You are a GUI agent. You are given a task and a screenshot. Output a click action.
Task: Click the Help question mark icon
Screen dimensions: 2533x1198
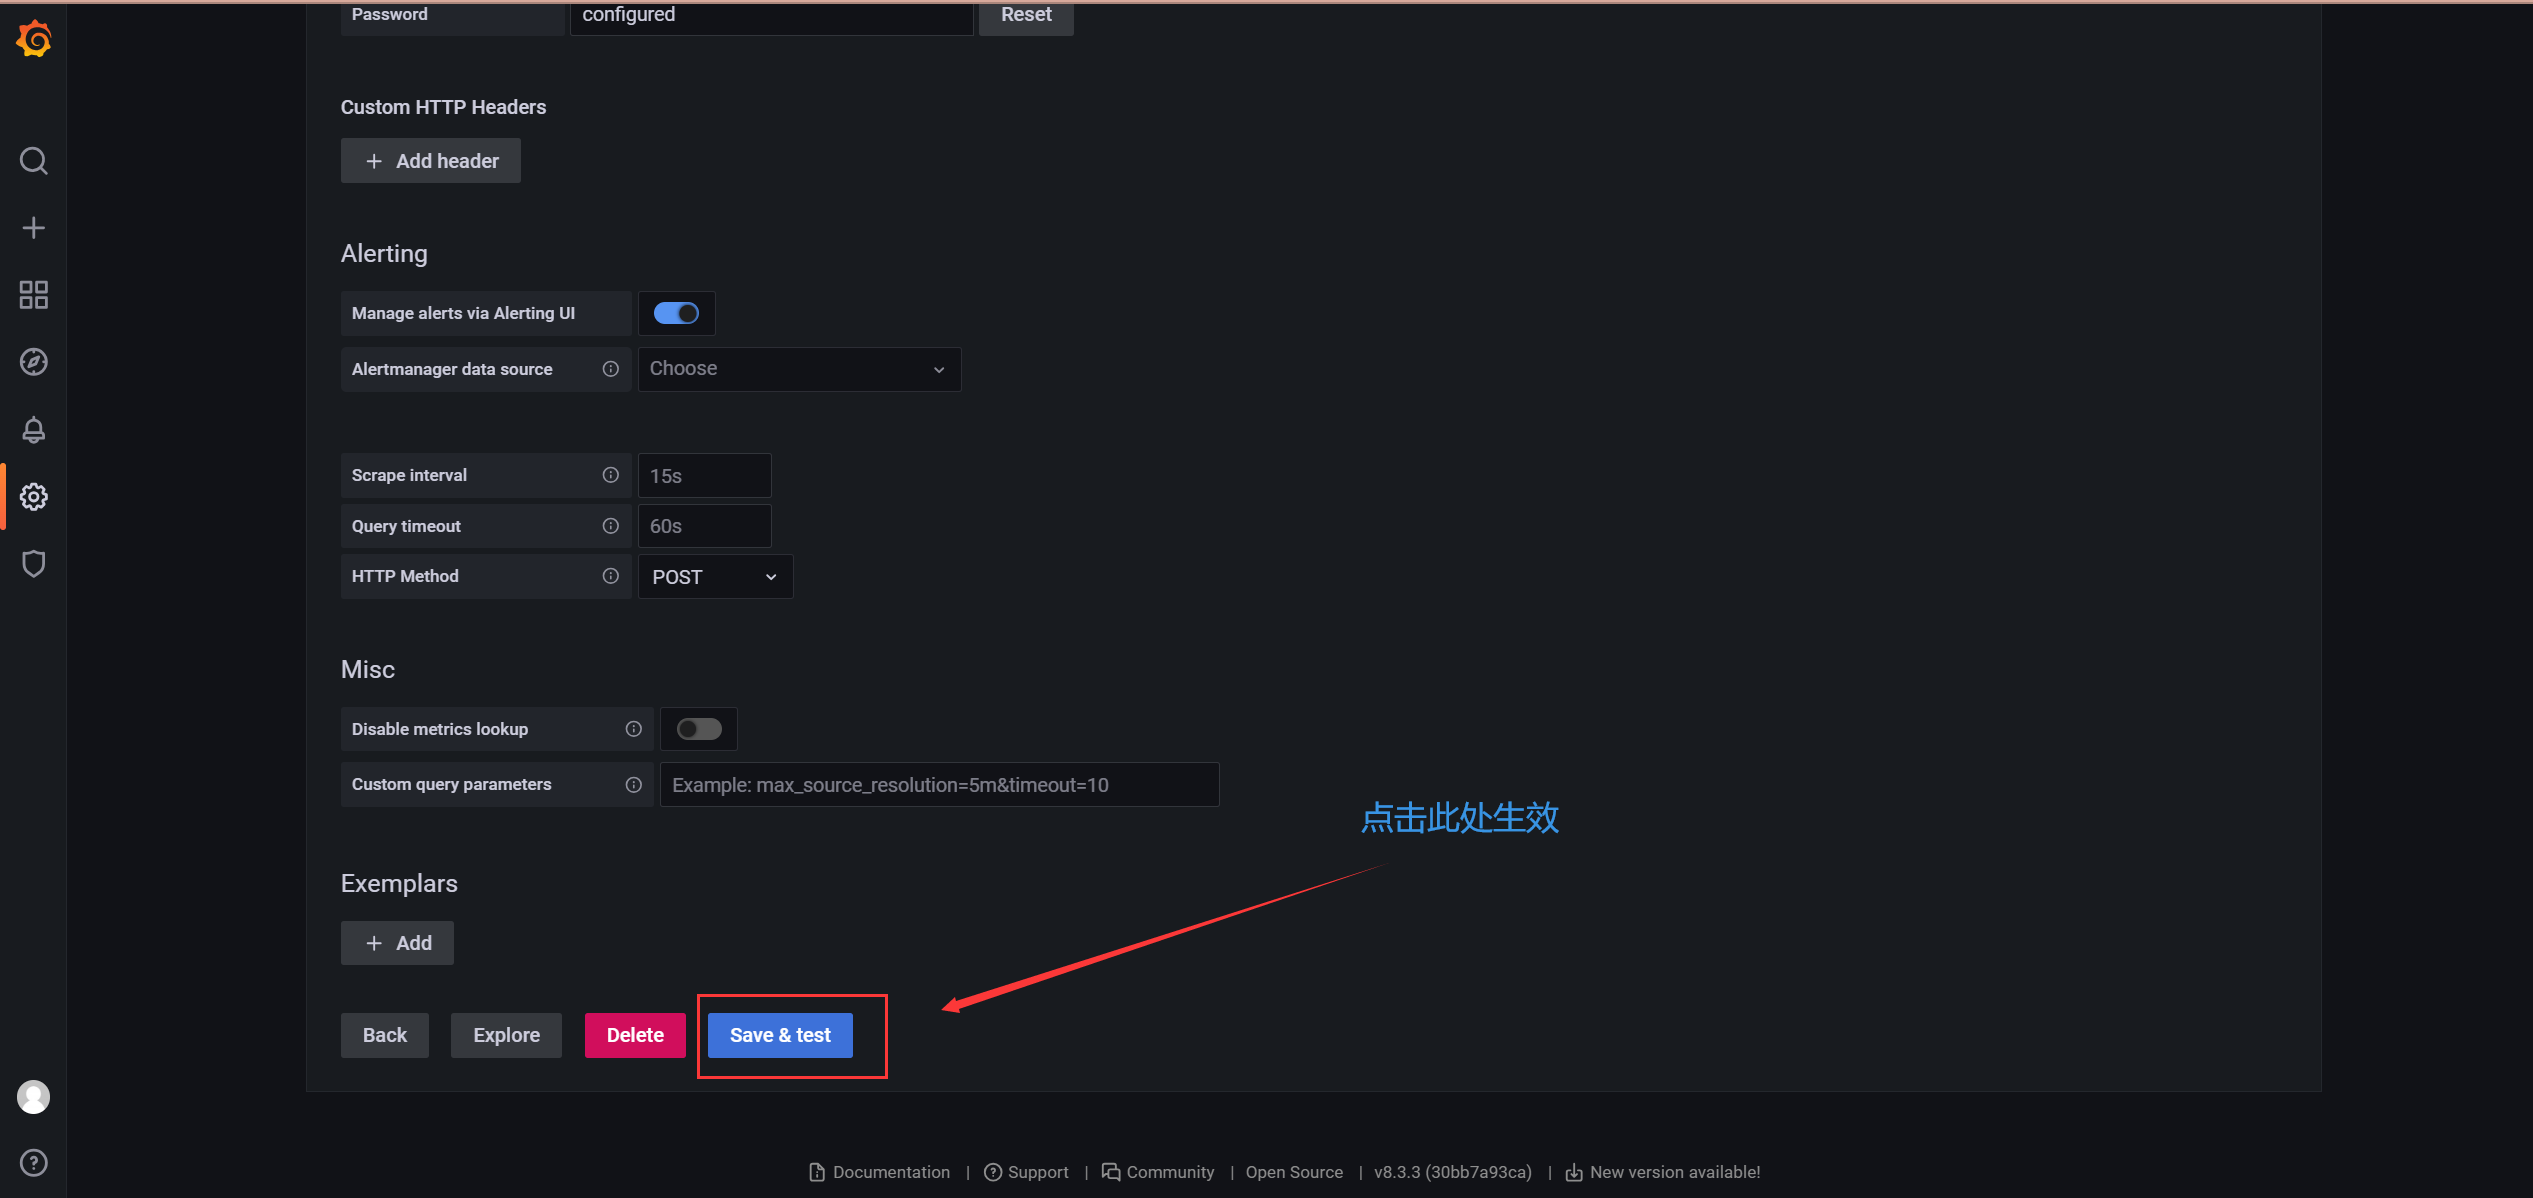(33, 1163)
